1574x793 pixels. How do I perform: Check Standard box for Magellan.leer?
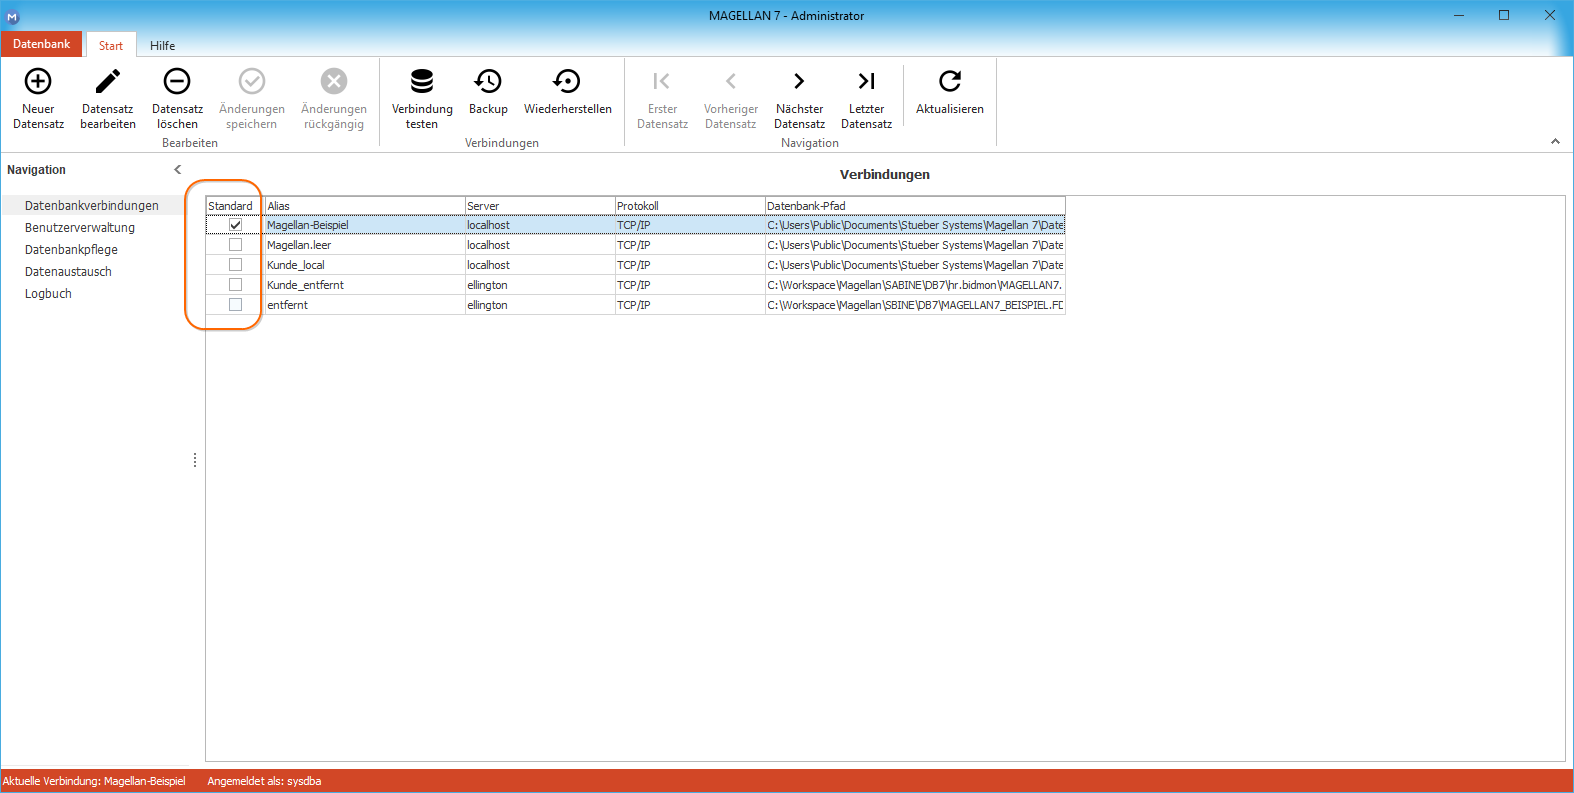tap(235, 245)
